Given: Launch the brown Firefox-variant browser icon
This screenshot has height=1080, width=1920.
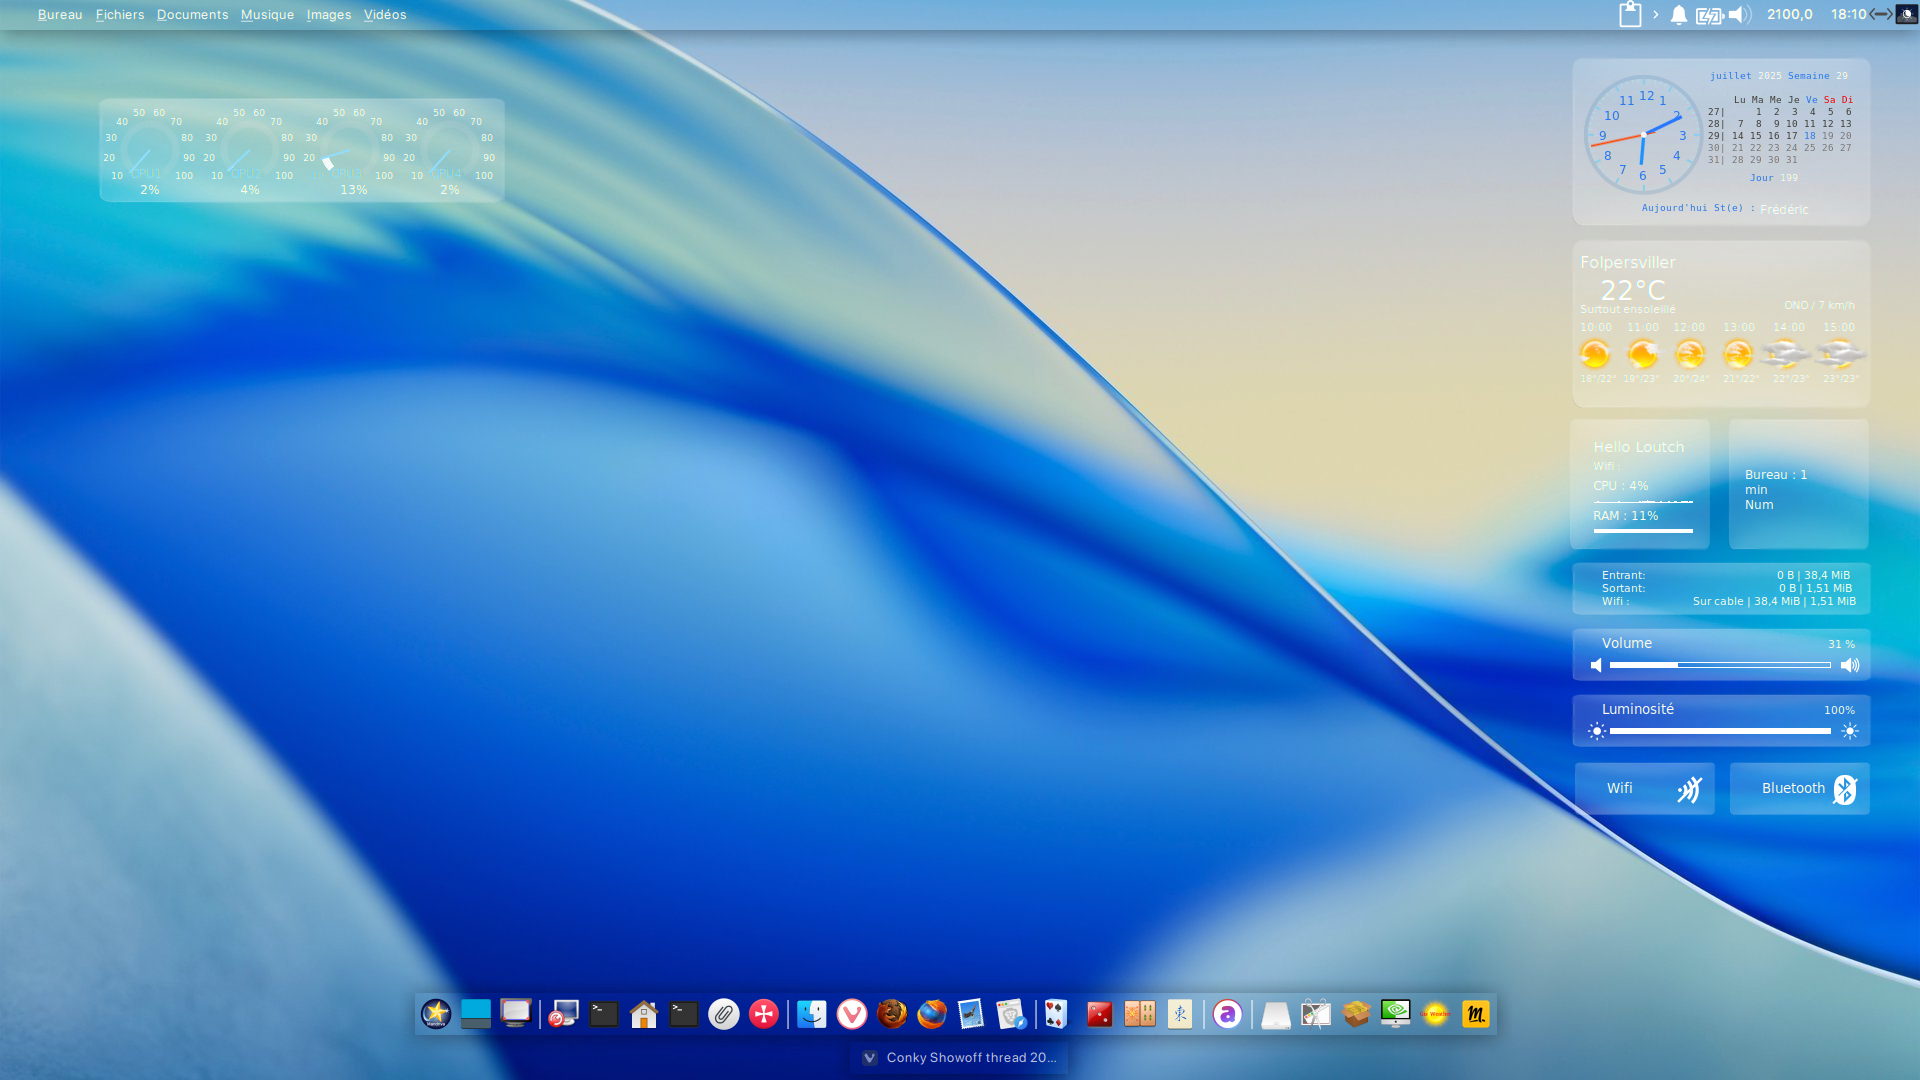Looking at the screenshot, I should (892, 1014).
